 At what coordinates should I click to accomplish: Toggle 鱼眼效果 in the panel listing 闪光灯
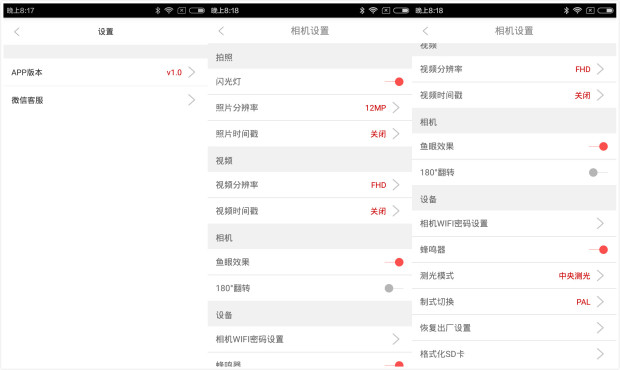pyautogui.click(x=394, y=262)
